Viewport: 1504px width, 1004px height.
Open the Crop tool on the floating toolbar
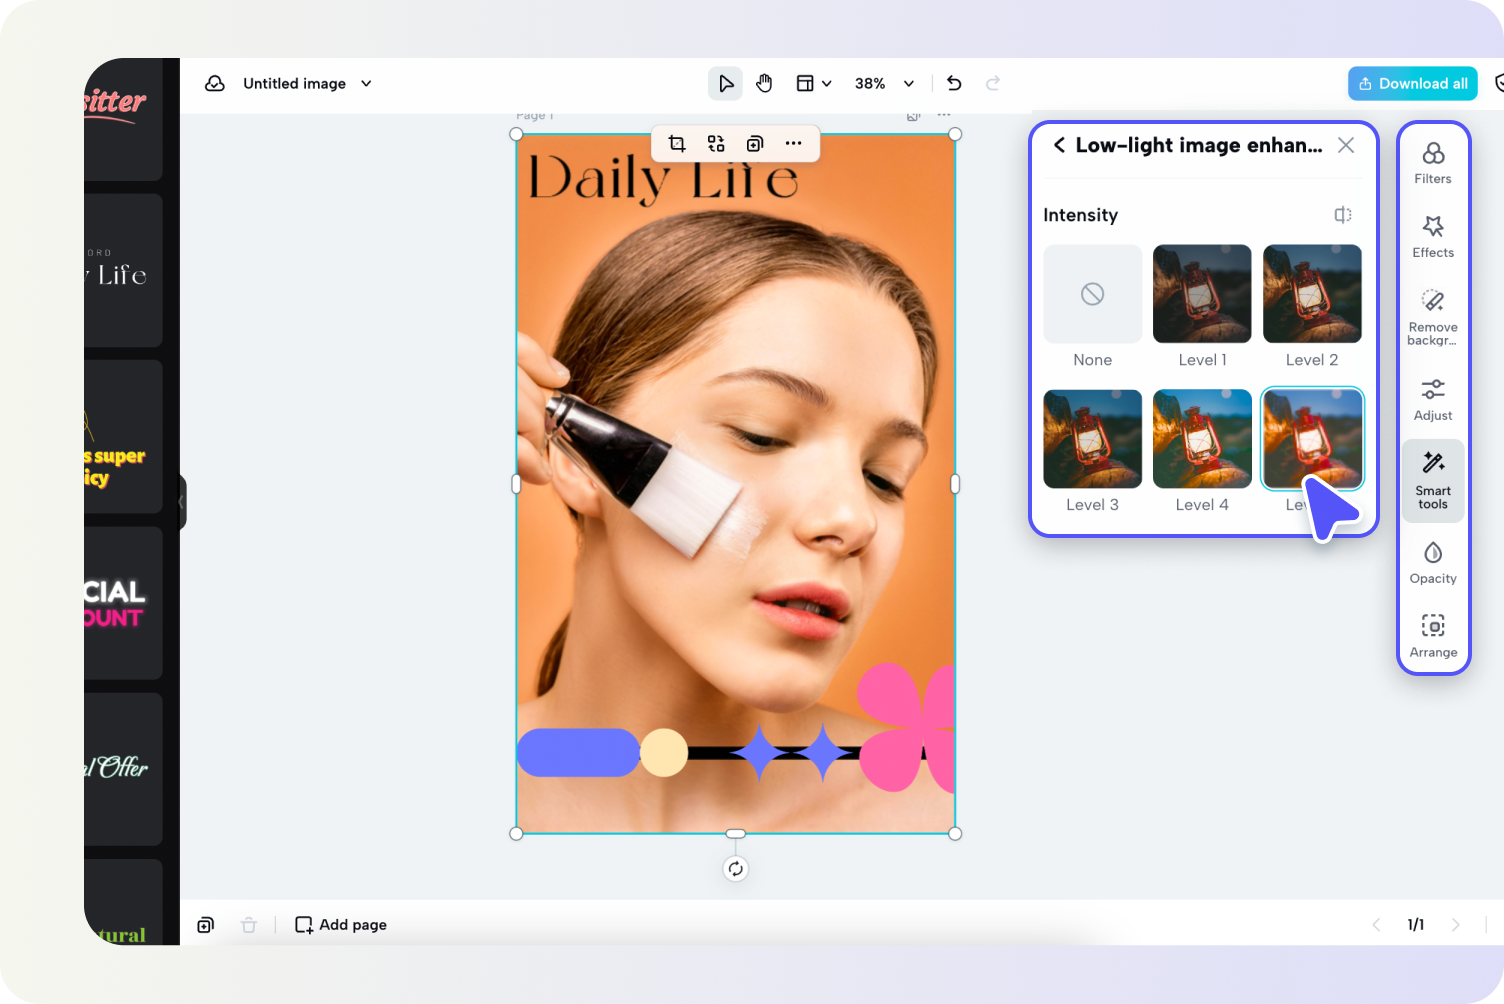coord(676,143)
